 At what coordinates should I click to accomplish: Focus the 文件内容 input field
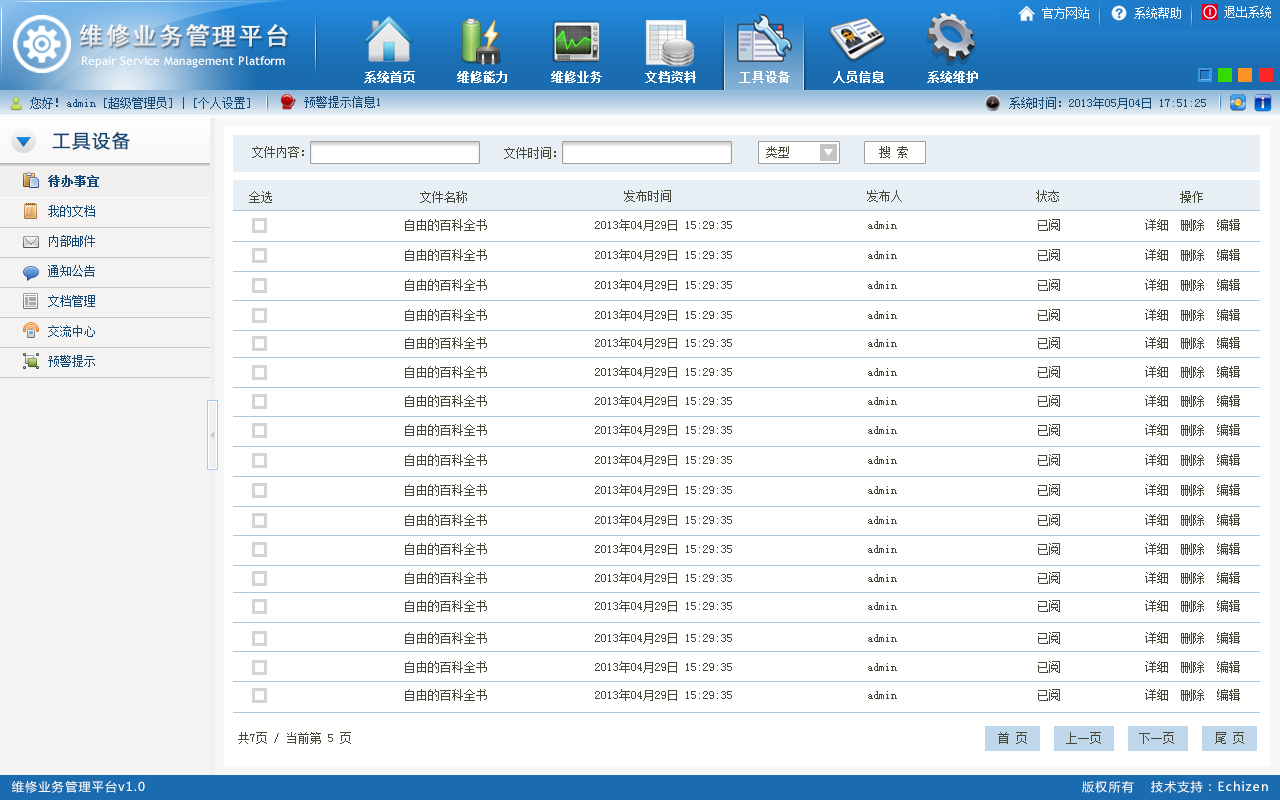click(395, 153)
